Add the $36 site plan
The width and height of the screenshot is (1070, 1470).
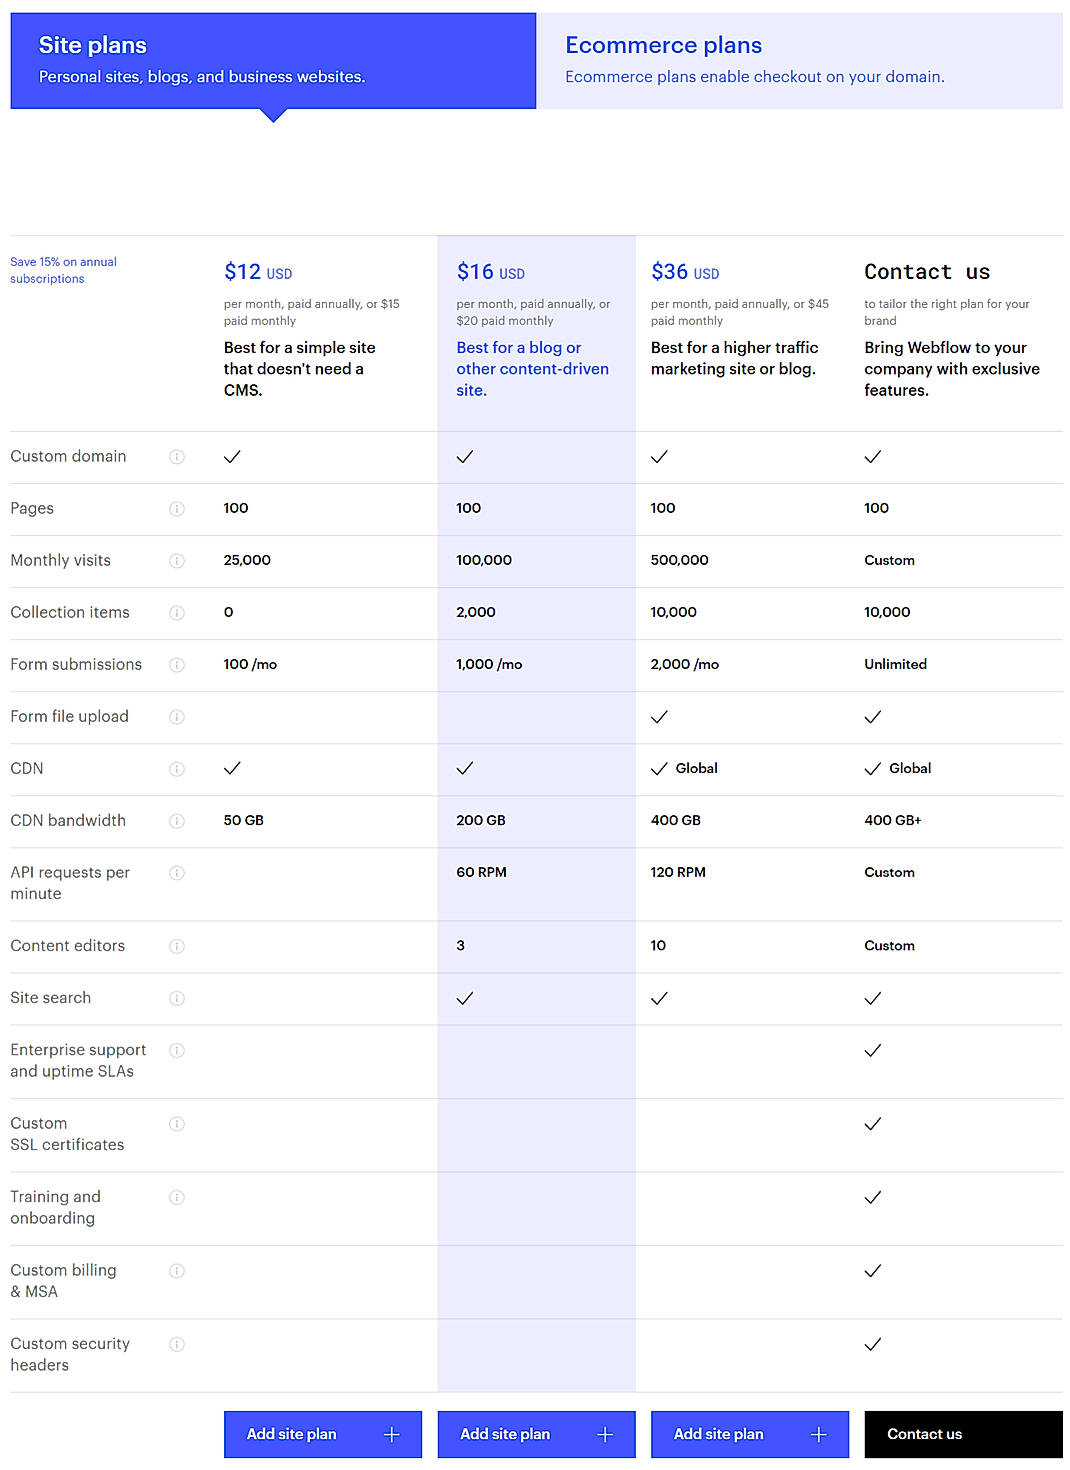(x=749, y=1434)
